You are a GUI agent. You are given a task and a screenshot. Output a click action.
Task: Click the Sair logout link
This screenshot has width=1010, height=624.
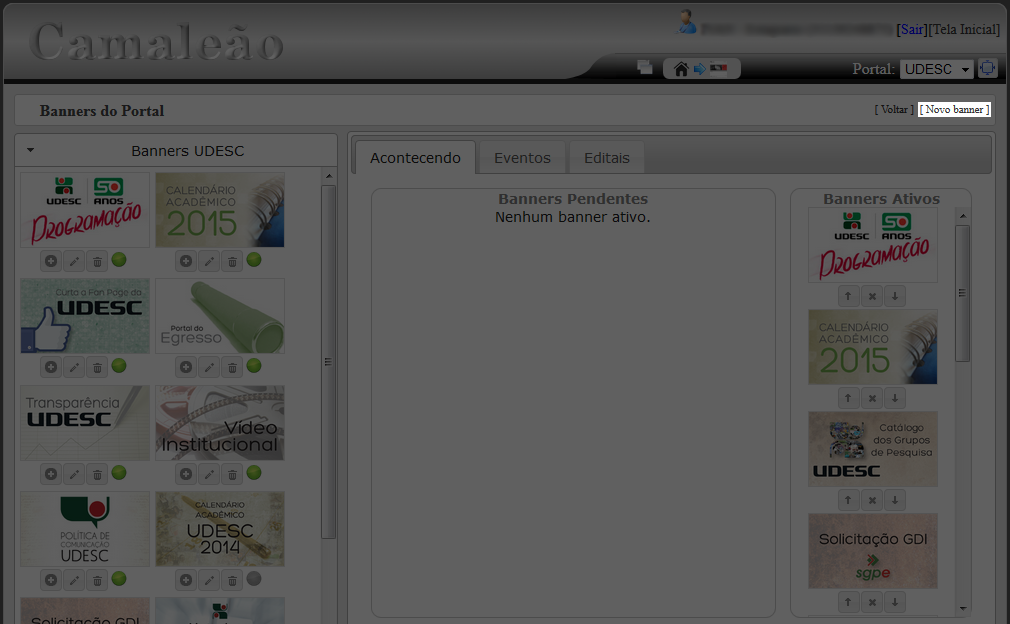pos(911,29)
